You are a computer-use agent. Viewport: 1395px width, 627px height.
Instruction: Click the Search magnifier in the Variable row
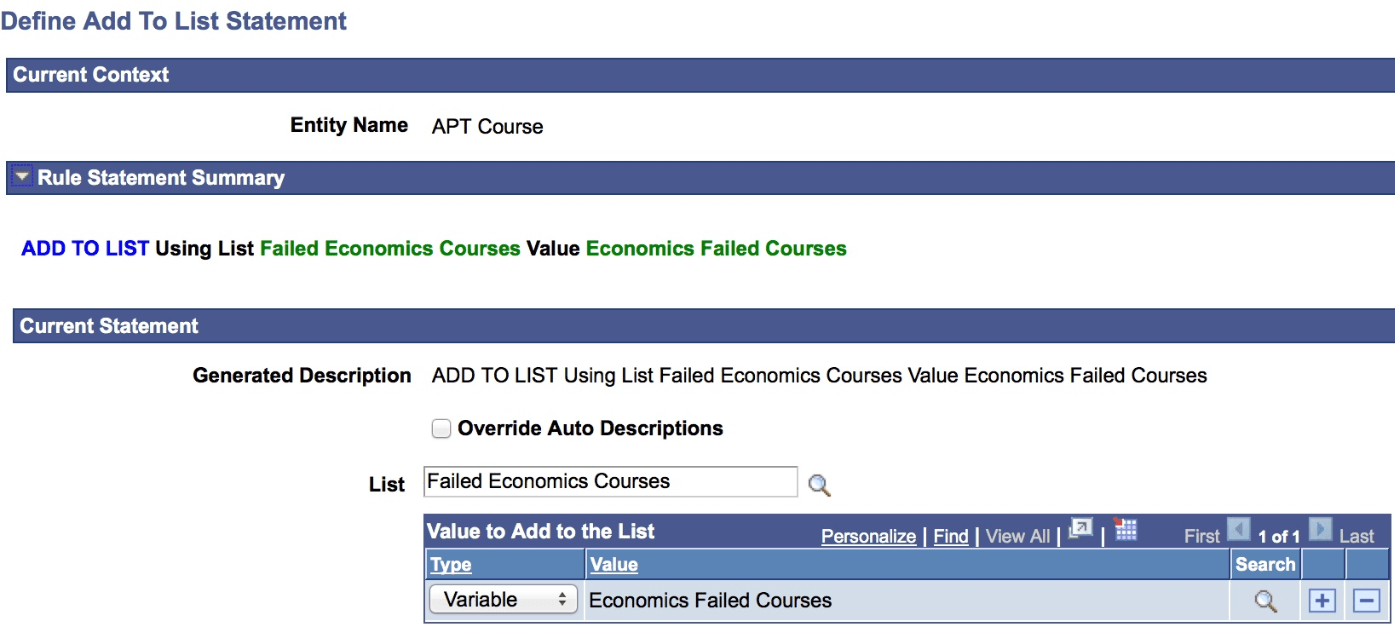(x=1264, y=601)
